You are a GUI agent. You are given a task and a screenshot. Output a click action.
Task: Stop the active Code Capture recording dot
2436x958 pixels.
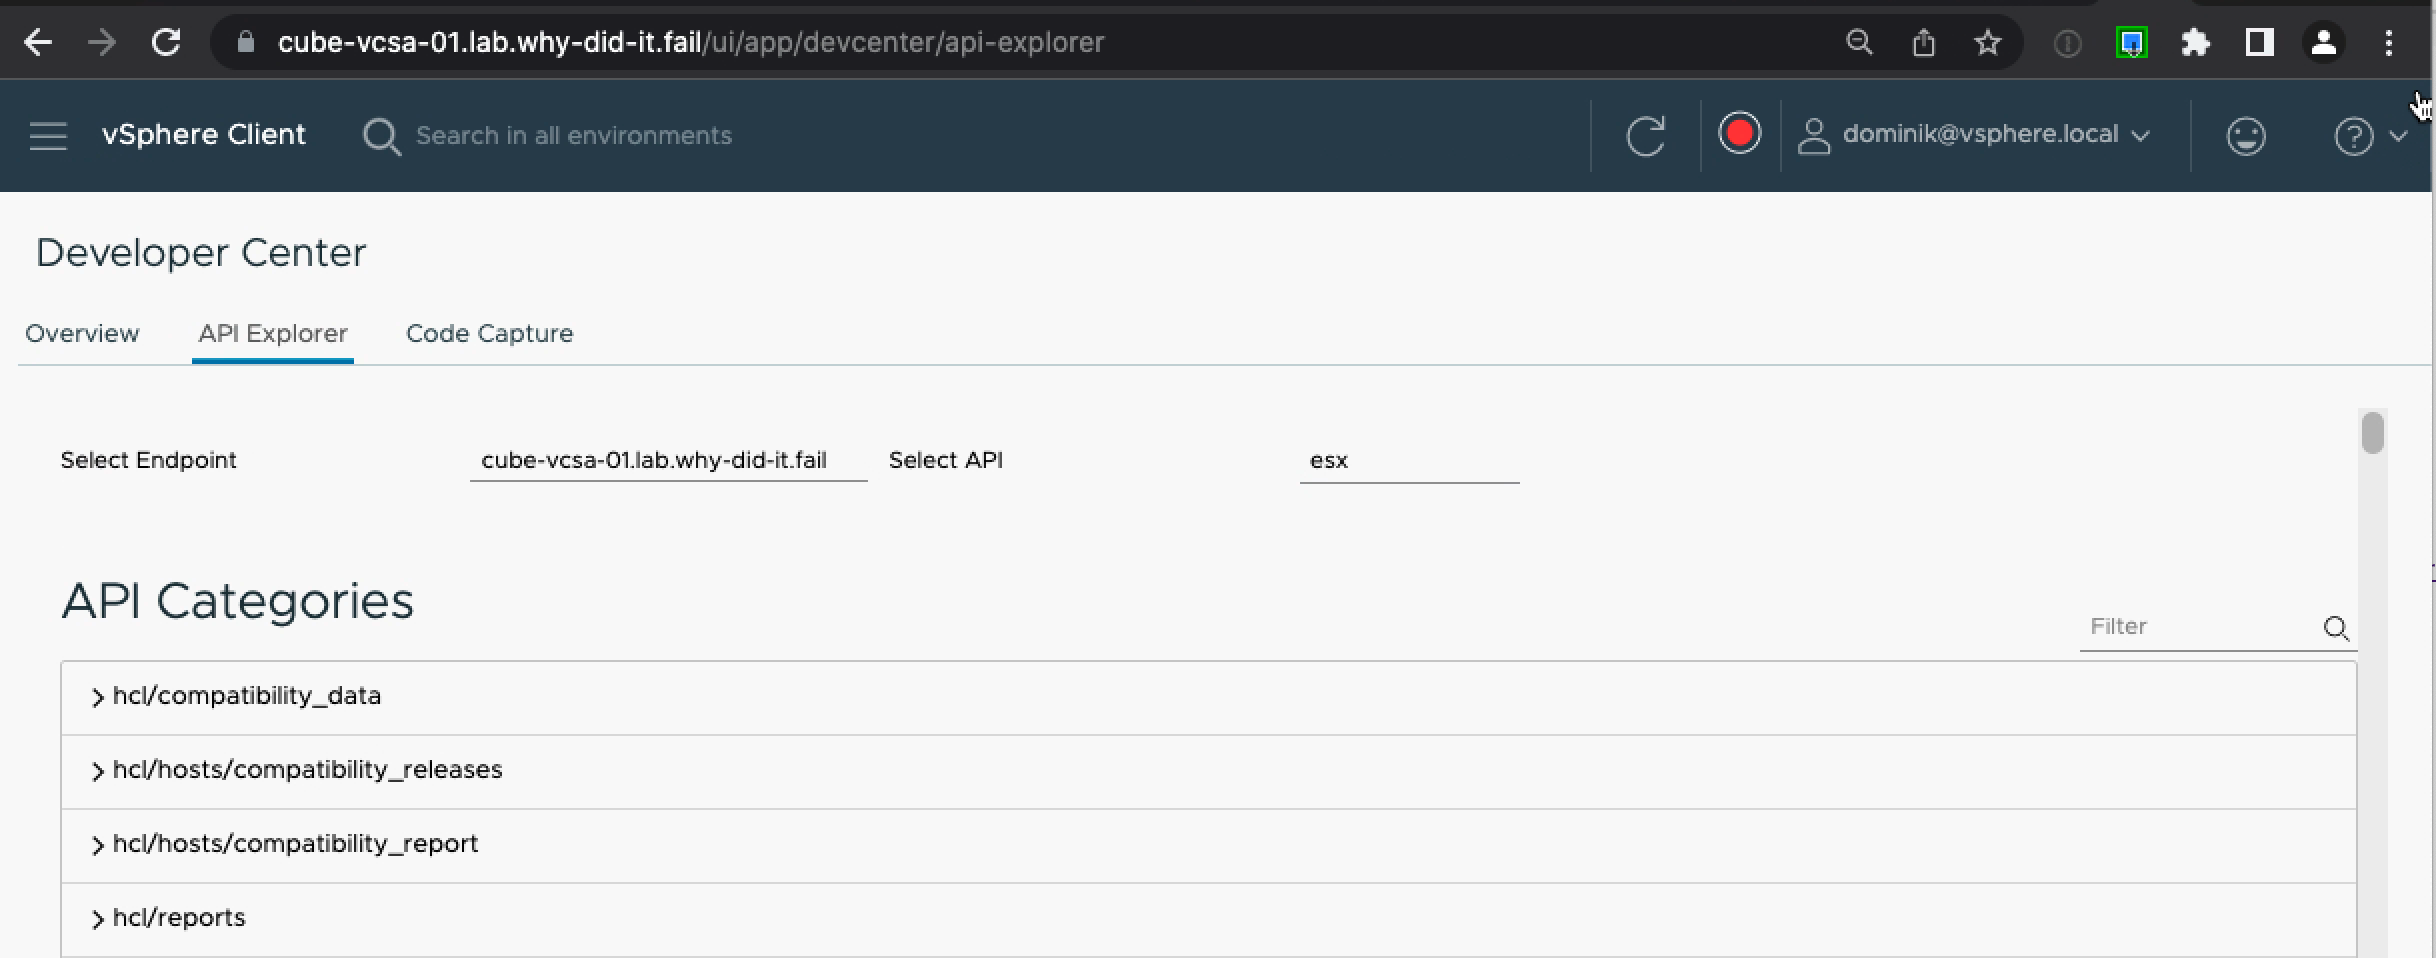pos(1740,132)
